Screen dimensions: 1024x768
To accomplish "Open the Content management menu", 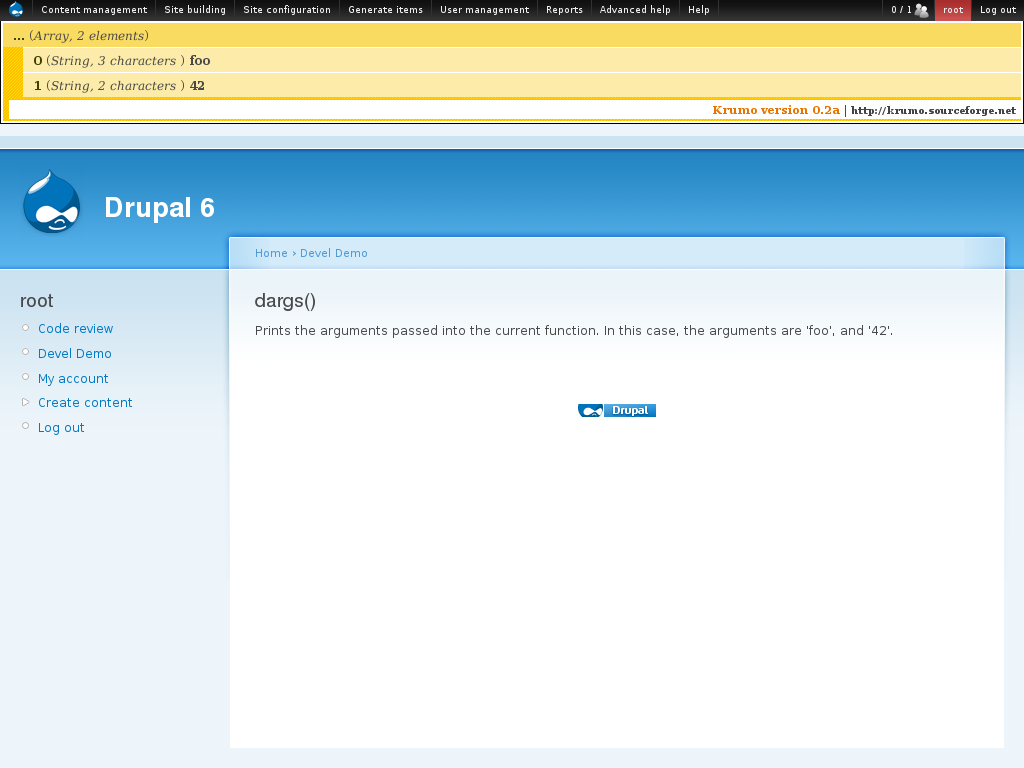I will click(x=94, y=10).
